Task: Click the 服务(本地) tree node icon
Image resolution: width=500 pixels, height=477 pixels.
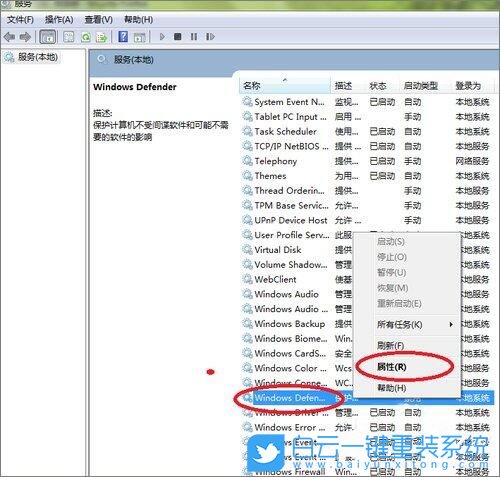Action: pyautogui.click(x=9, y=58)
